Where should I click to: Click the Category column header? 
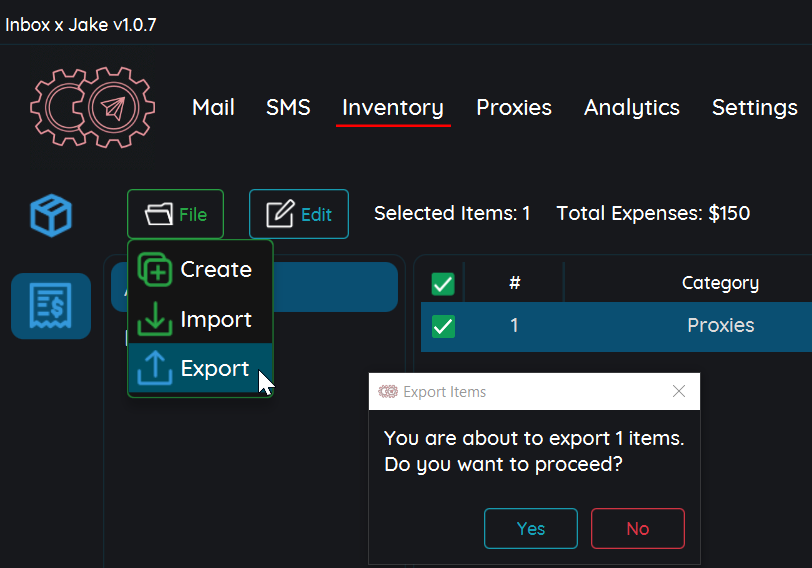point(720,283)
